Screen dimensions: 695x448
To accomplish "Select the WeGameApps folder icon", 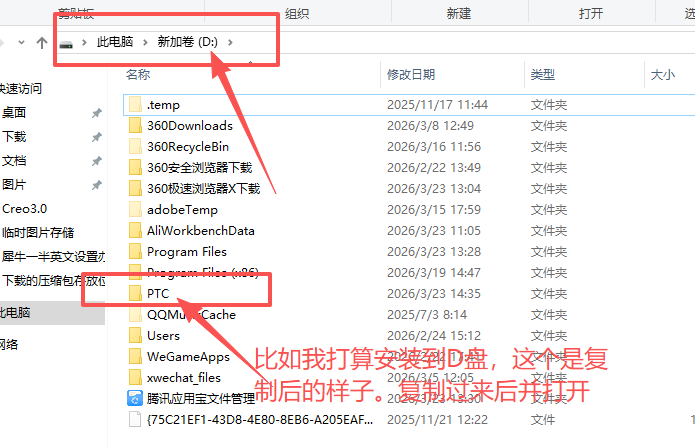I will 135,356.
